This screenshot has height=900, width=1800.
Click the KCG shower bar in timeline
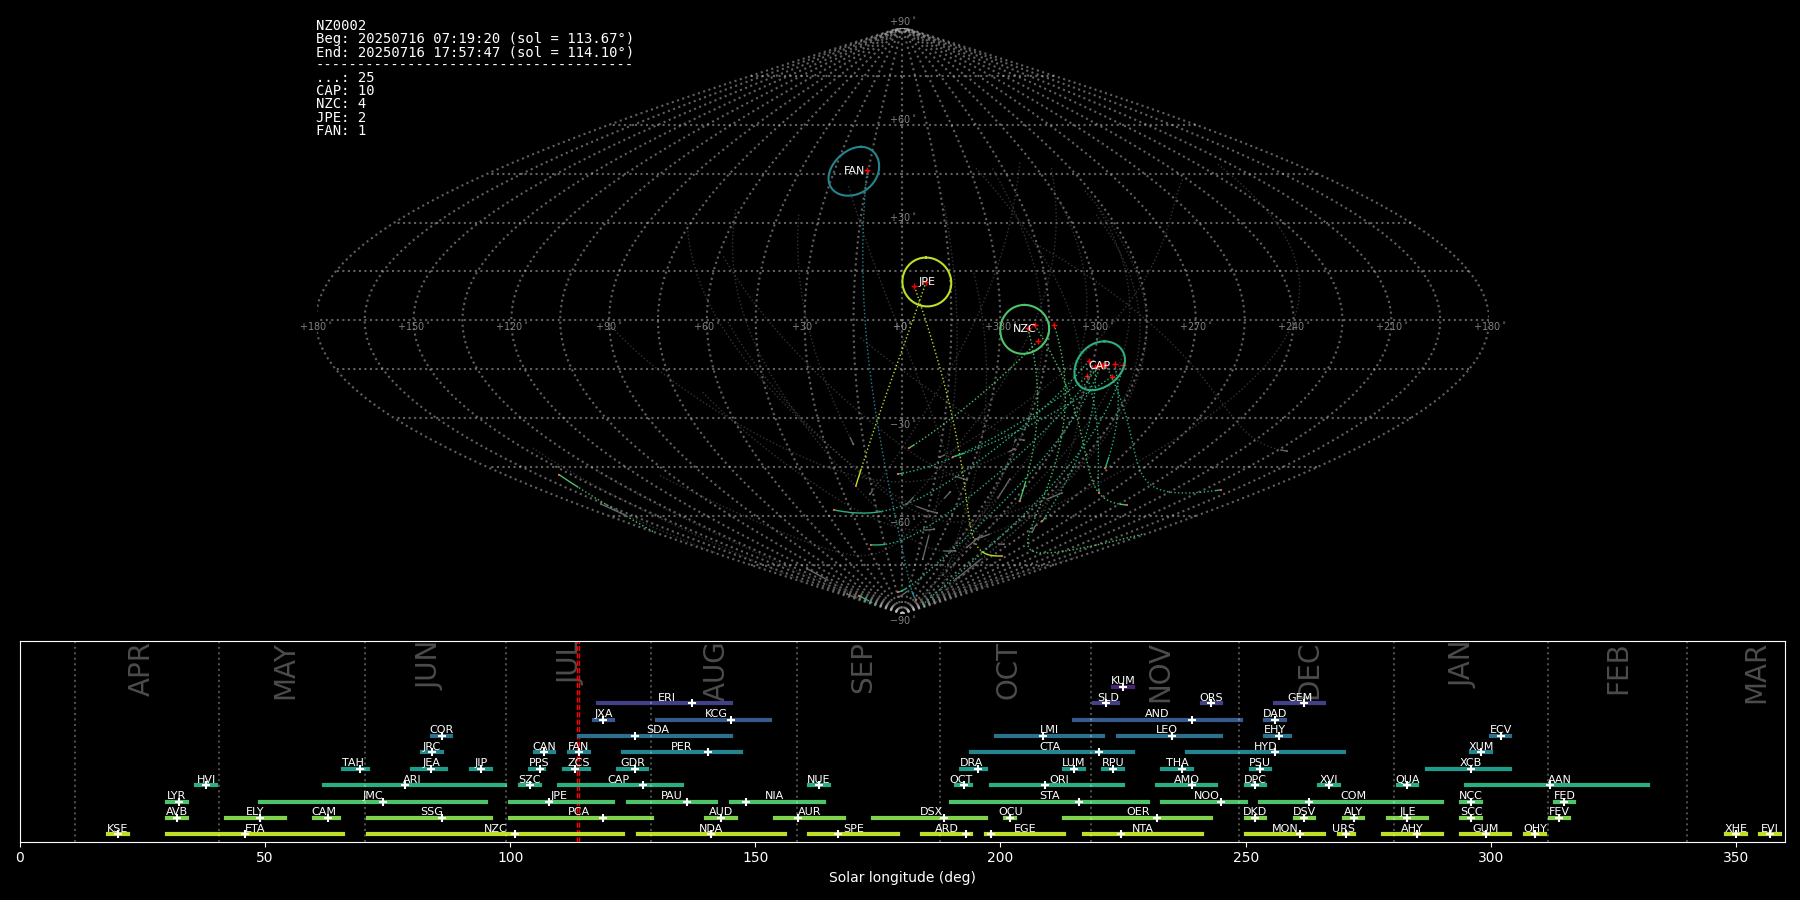(713, 720)
